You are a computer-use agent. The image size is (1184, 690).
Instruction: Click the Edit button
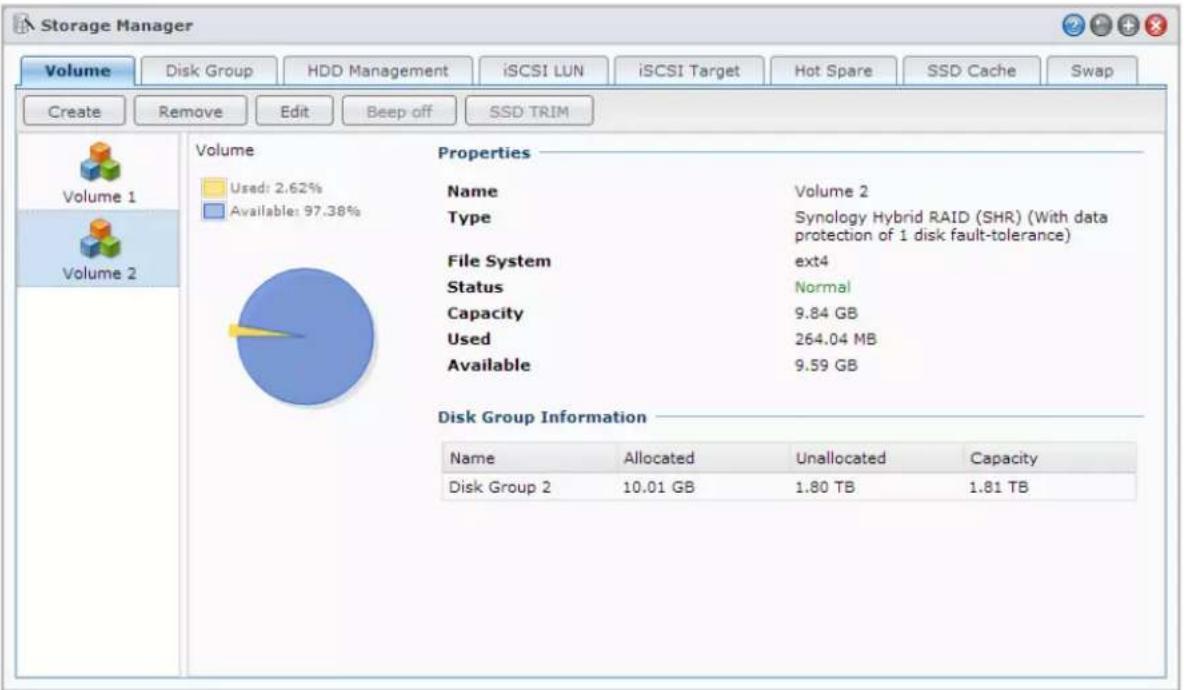point(294,112)
